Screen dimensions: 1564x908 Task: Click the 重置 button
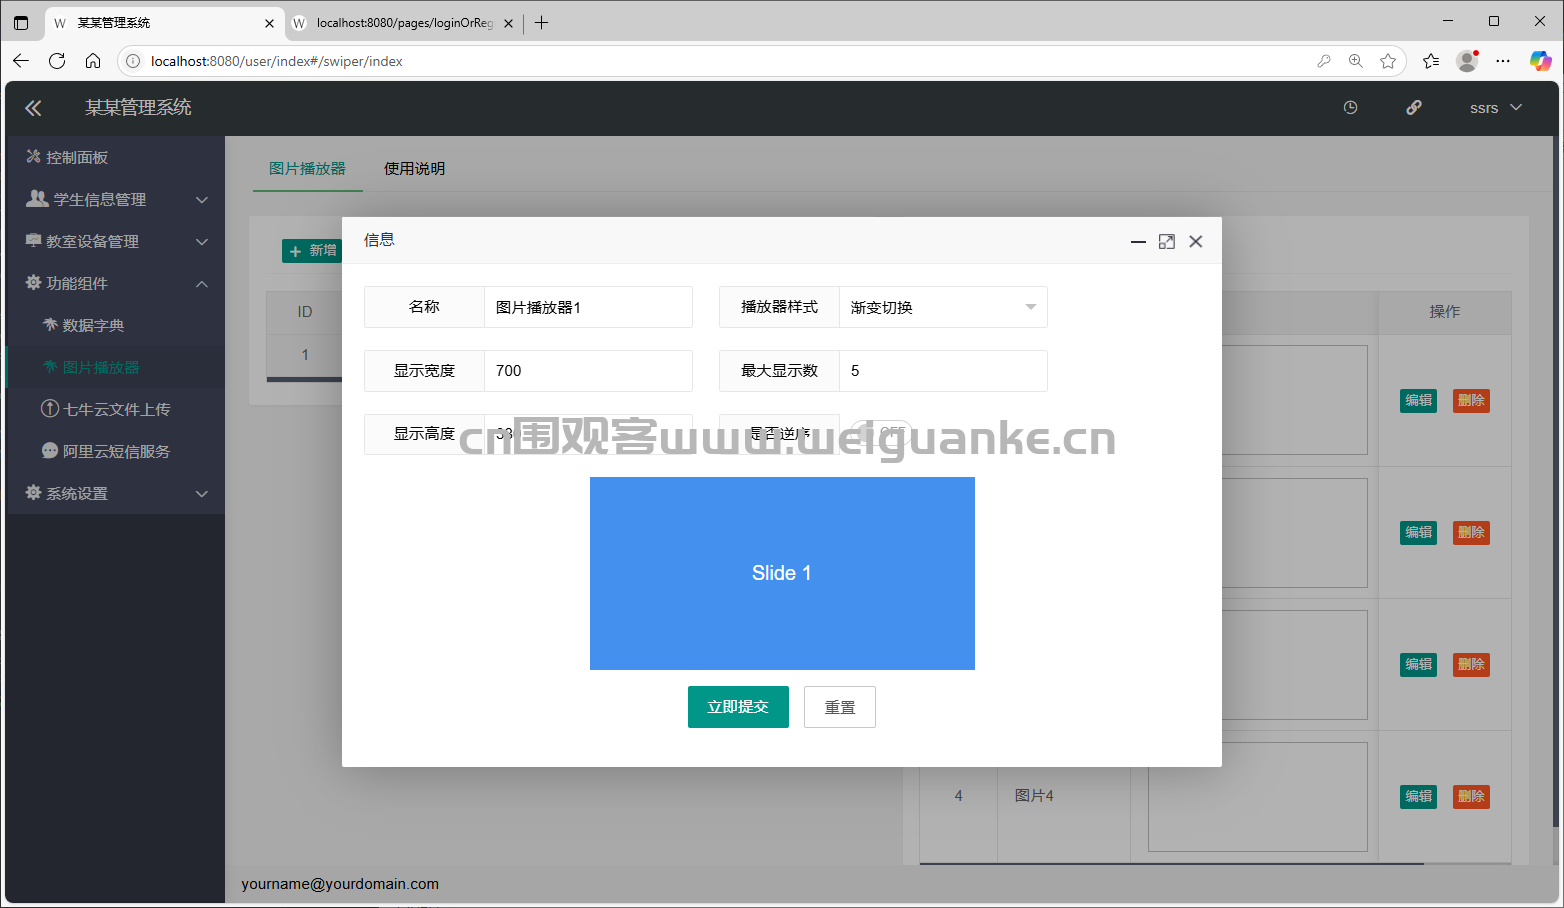coord(840,707)
